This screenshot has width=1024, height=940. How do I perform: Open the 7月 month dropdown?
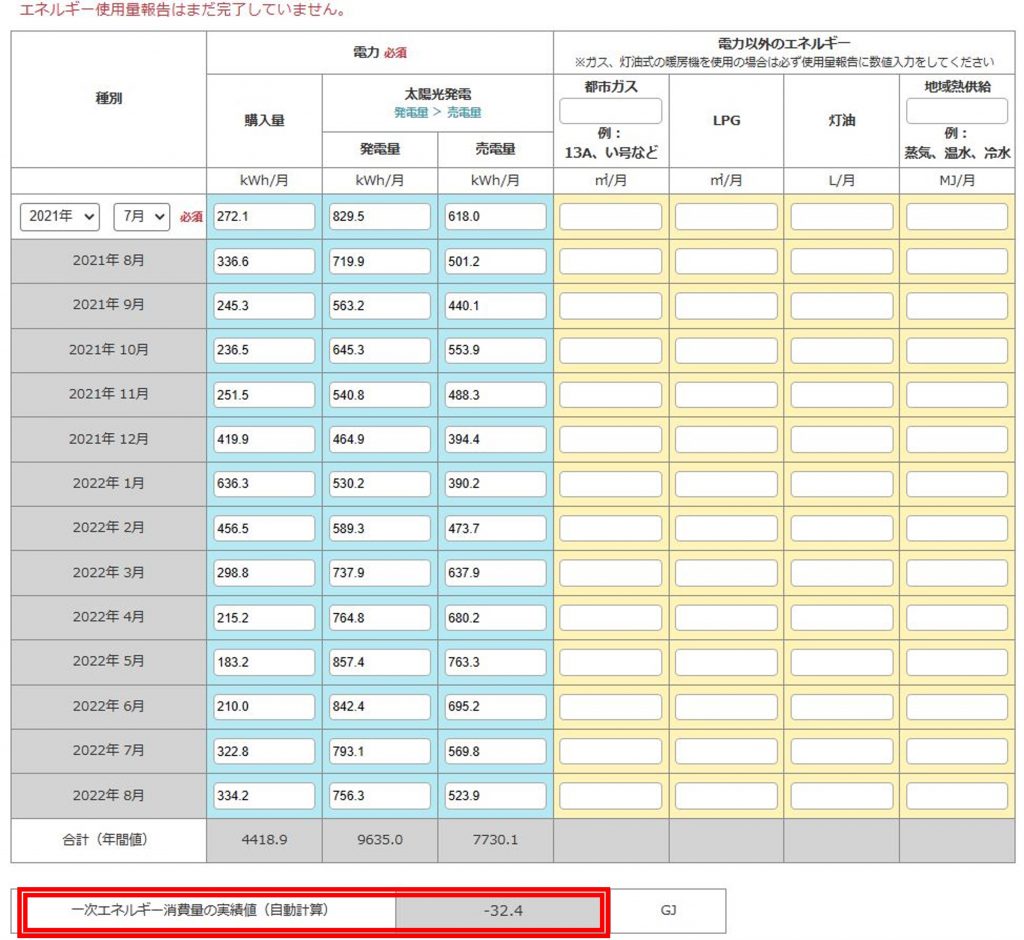point(141,217)
